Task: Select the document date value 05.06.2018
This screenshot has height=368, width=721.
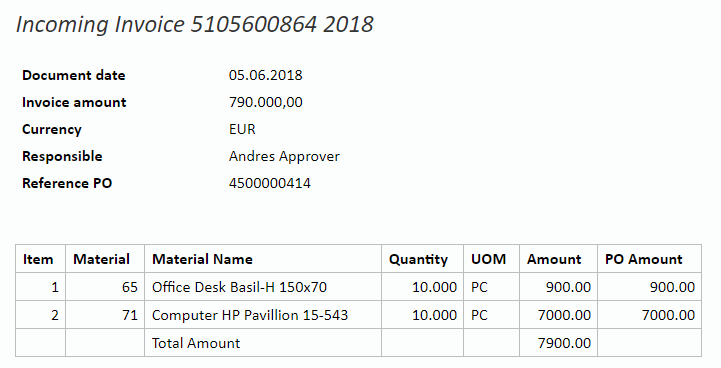Action: coord(265,75)
